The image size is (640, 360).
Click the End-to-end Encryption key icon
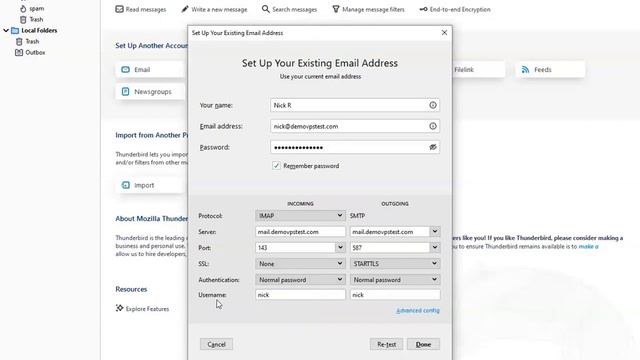(423, 9)
